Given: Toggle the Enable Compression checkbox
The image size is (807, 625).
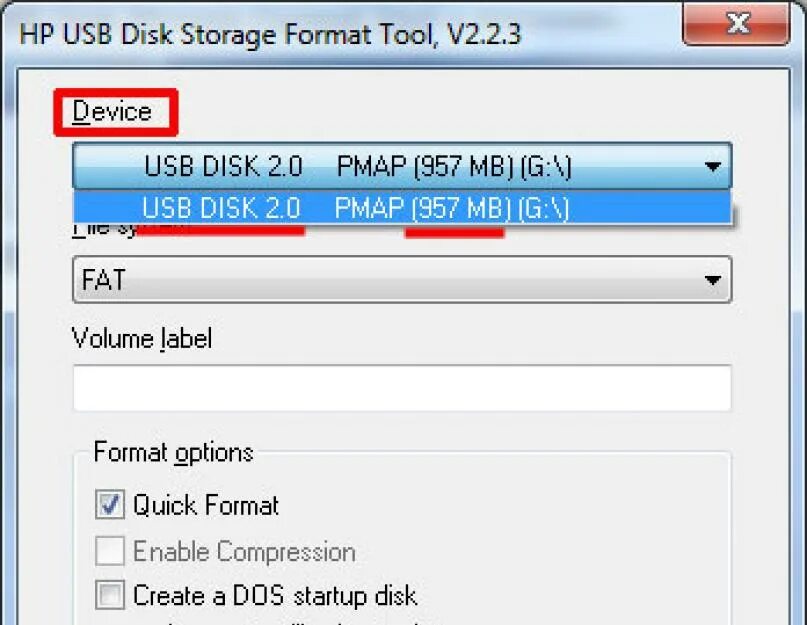Looking at the screenshot, I should tap(110, 551).
